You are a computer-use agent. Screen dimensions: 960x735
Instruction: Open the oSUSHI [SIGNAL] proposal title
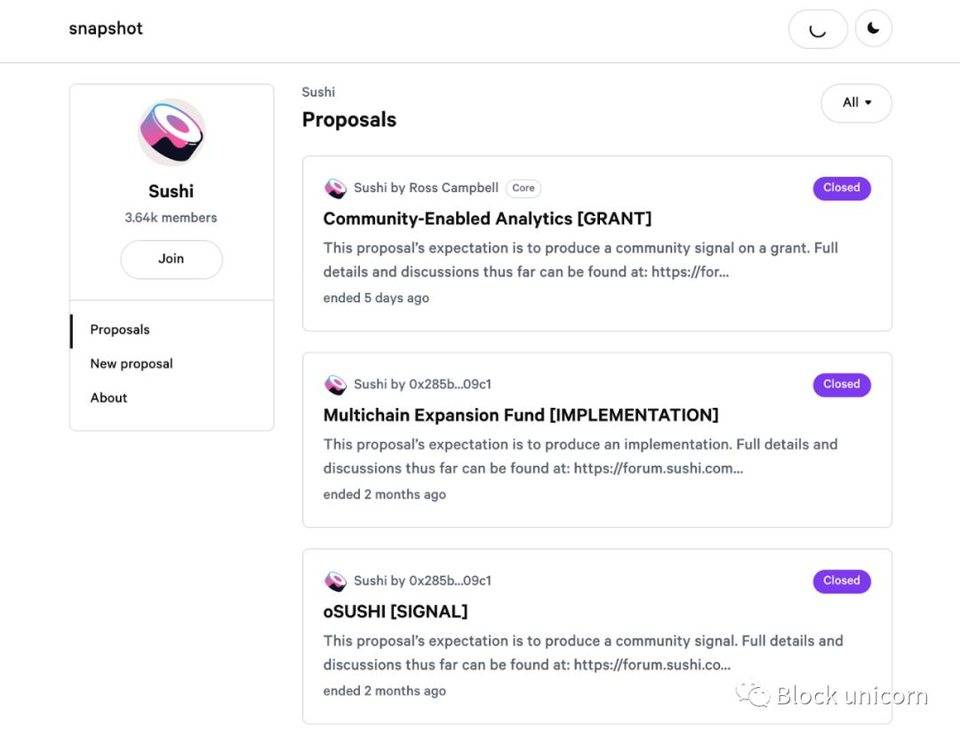coord(396,611)
